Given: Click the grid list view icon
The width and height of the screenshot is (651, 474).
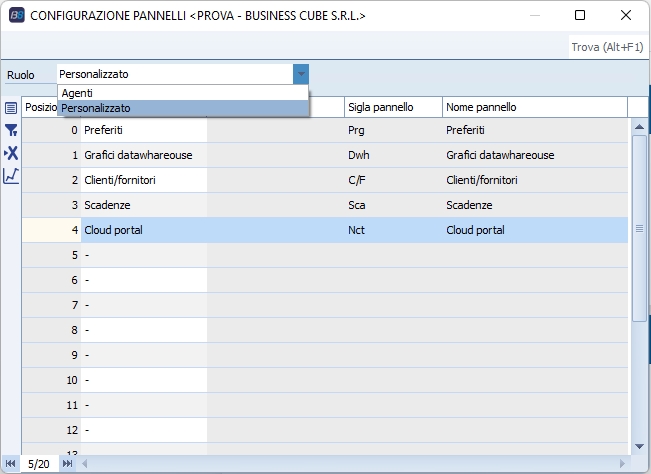Looking at the screenshot, I should click(x=11, y=108).
